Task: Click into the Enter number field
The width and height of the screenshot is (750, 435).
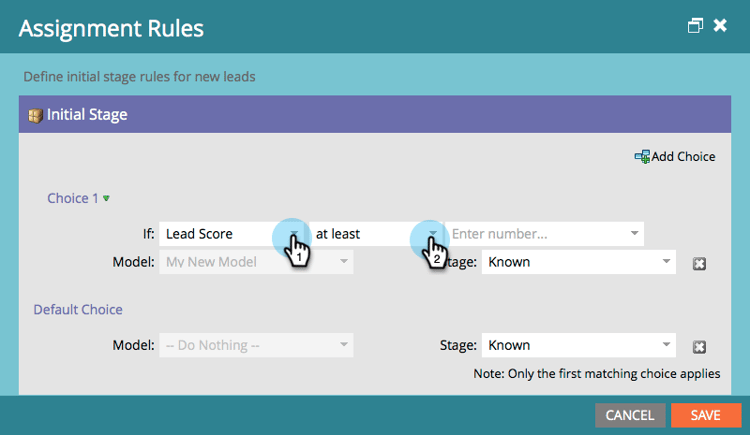Action: click(535, 234)
